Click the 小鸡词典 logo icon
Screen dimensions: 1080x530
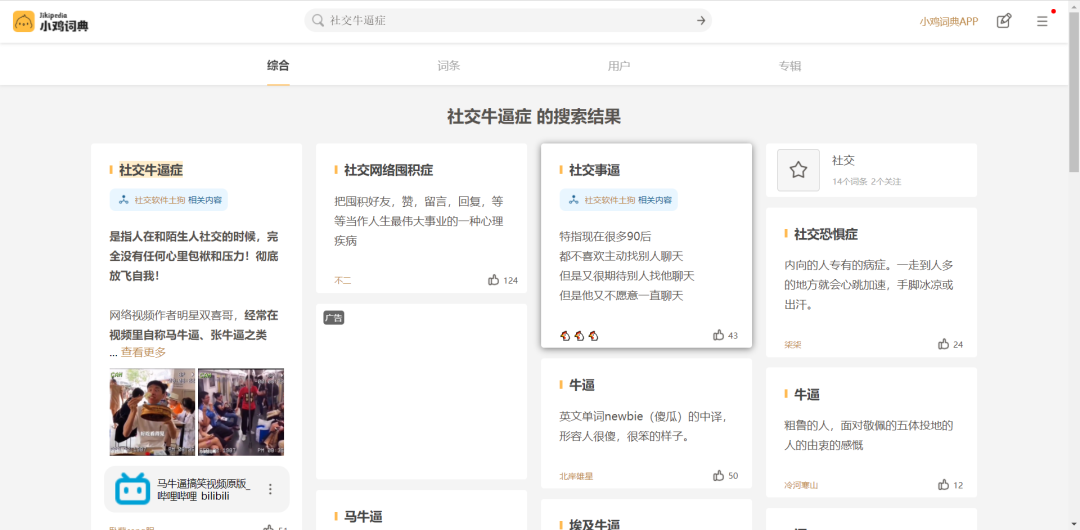[24, 21]
